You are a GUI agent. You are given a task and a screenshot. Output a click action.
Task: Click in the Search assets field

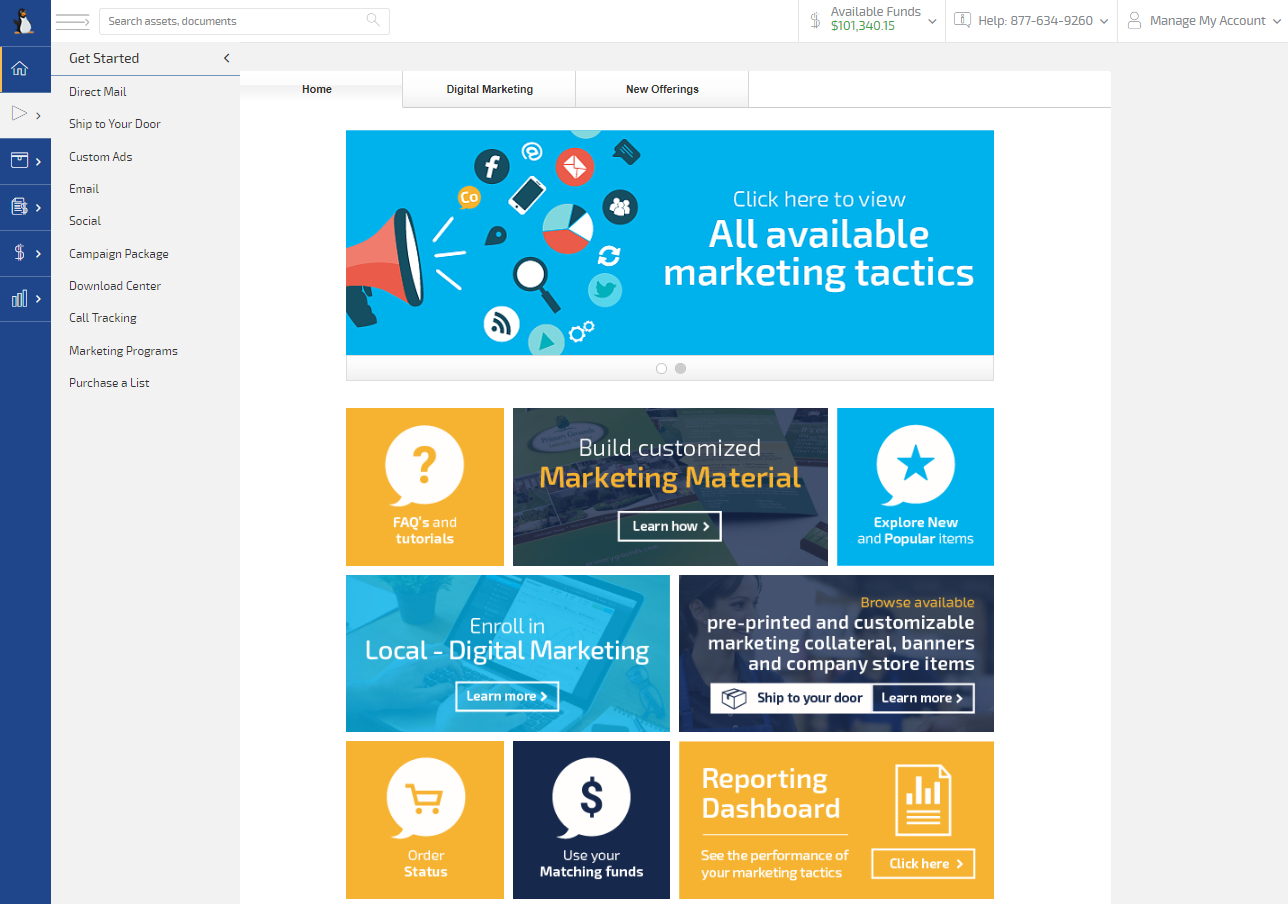[x=232, y=21]
